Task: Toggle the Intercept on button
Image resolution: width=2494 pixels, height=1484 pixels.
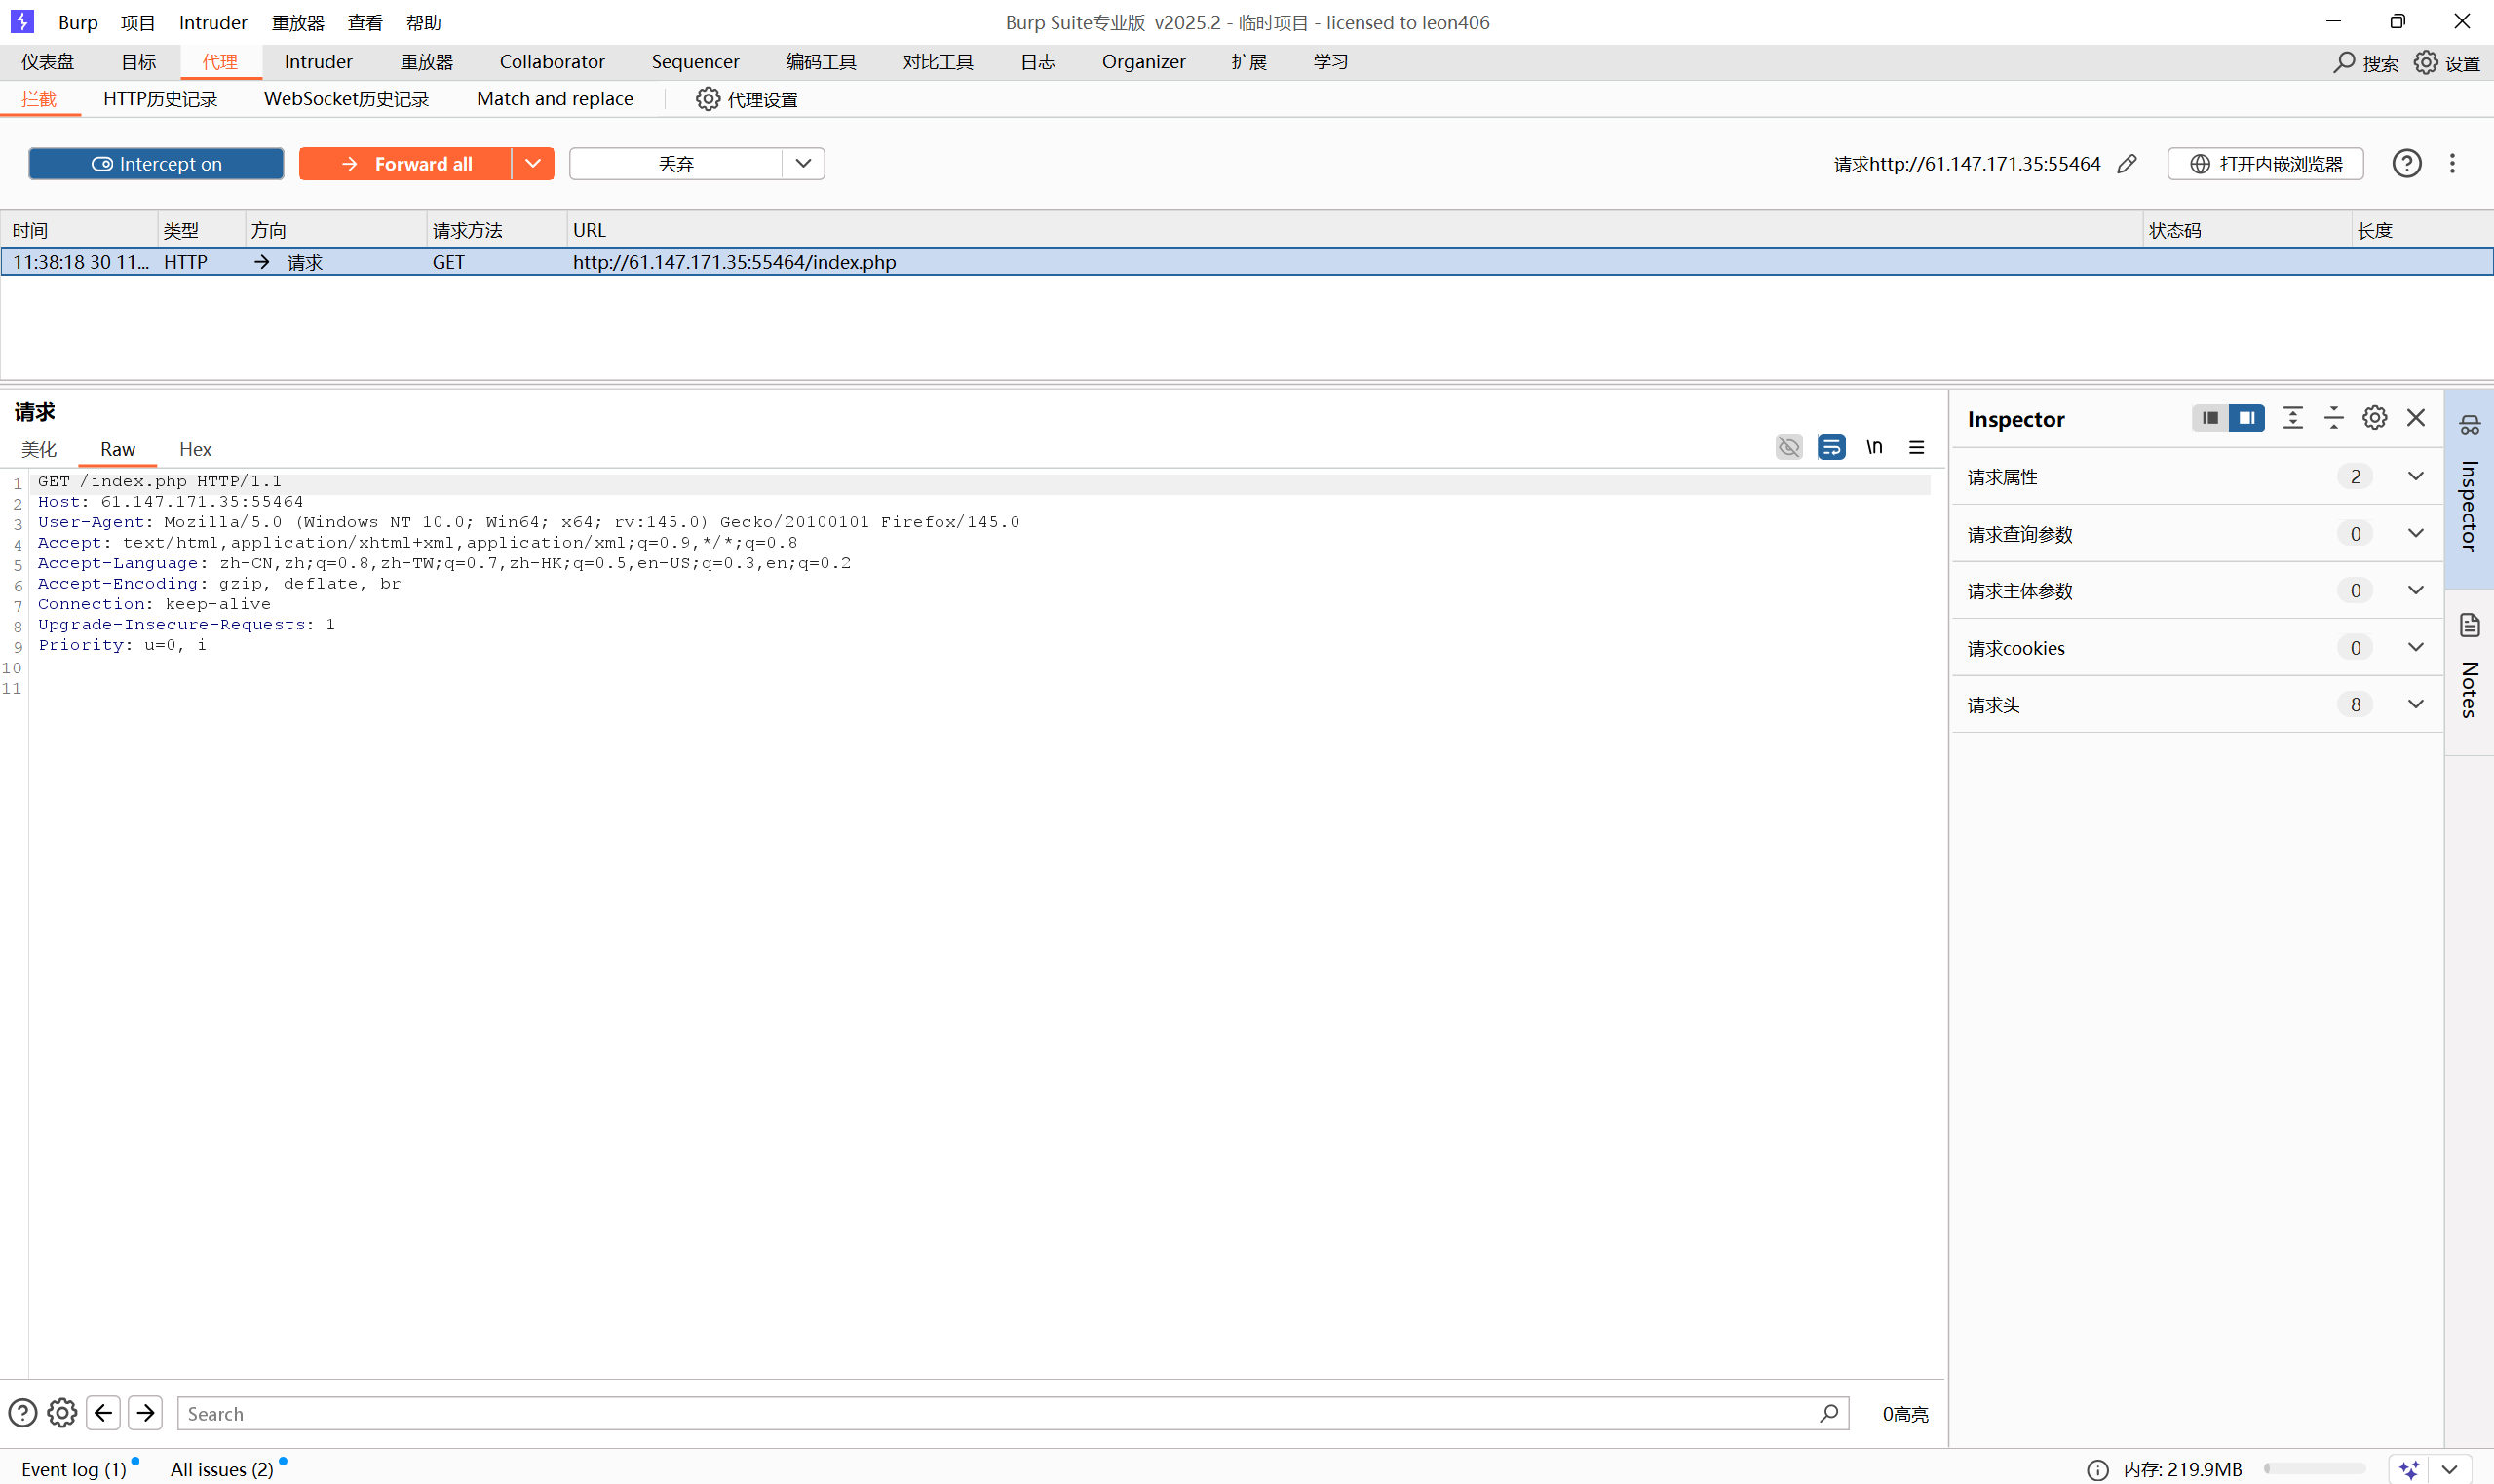Action: click(156, 164)
